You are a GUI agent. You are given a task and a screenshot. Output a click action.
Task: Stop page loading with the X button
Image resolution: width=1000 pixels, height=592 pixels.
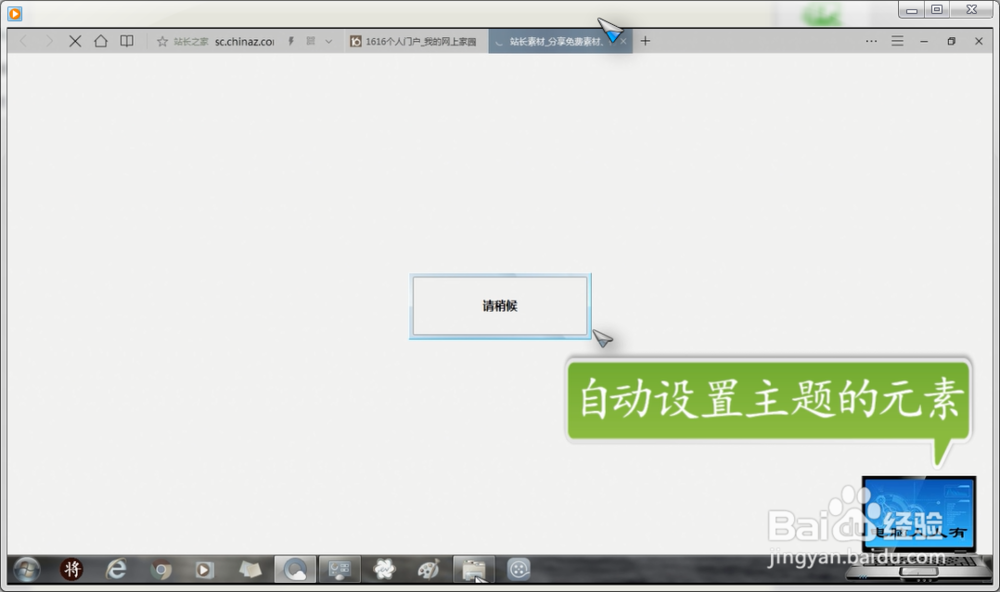click(75, 41)
